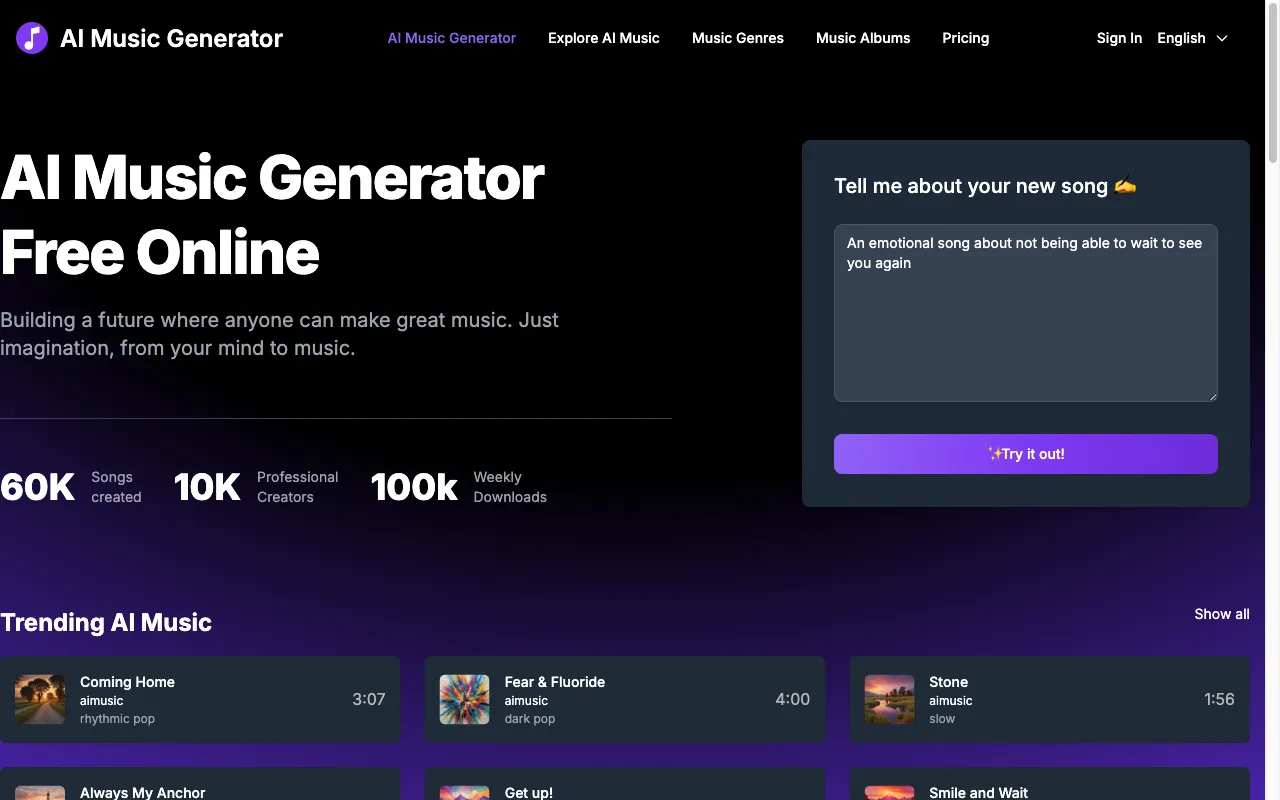Click the 60K Songs created stat

71,487
